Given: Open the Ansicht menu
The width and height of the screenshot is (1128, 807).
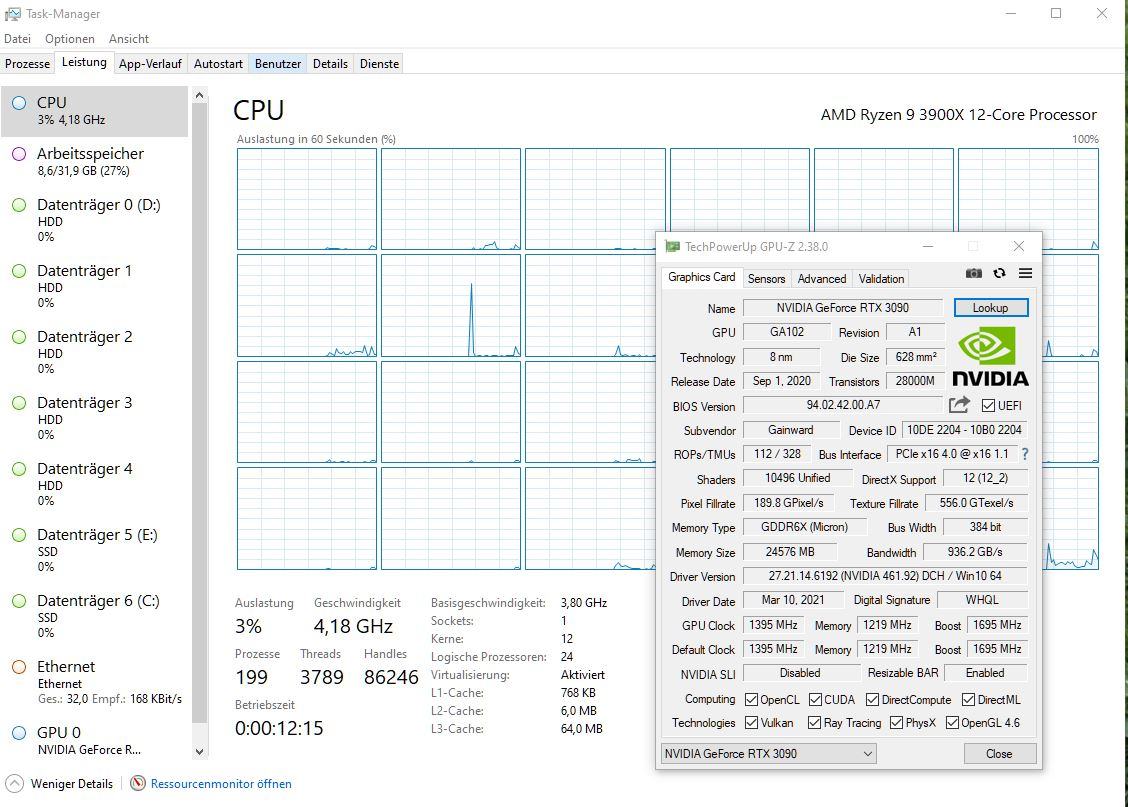Looking at the screenshot, I should point(129,39).
